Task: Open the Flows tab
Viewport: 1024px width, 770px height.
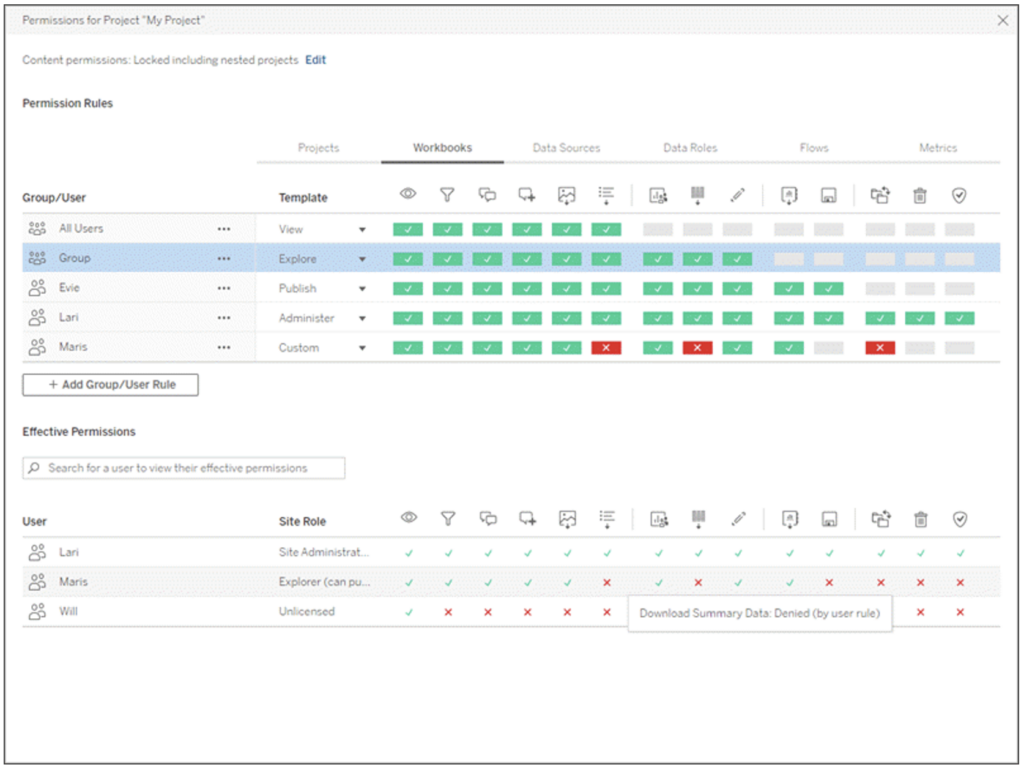Action: (813, 147)
